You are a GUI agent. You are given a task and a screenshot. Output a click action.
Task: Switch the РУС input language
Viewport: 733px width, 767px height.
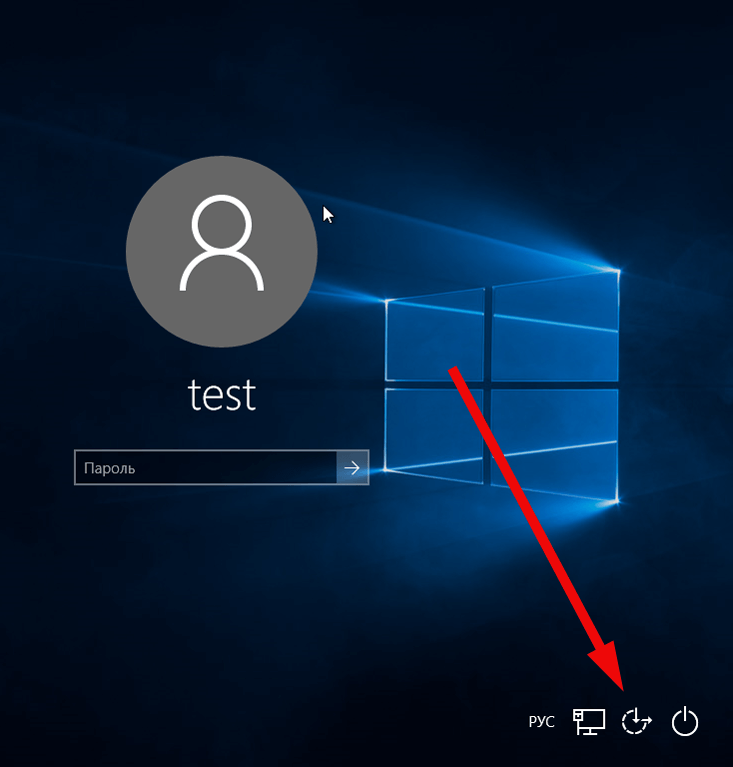(542, 722)
